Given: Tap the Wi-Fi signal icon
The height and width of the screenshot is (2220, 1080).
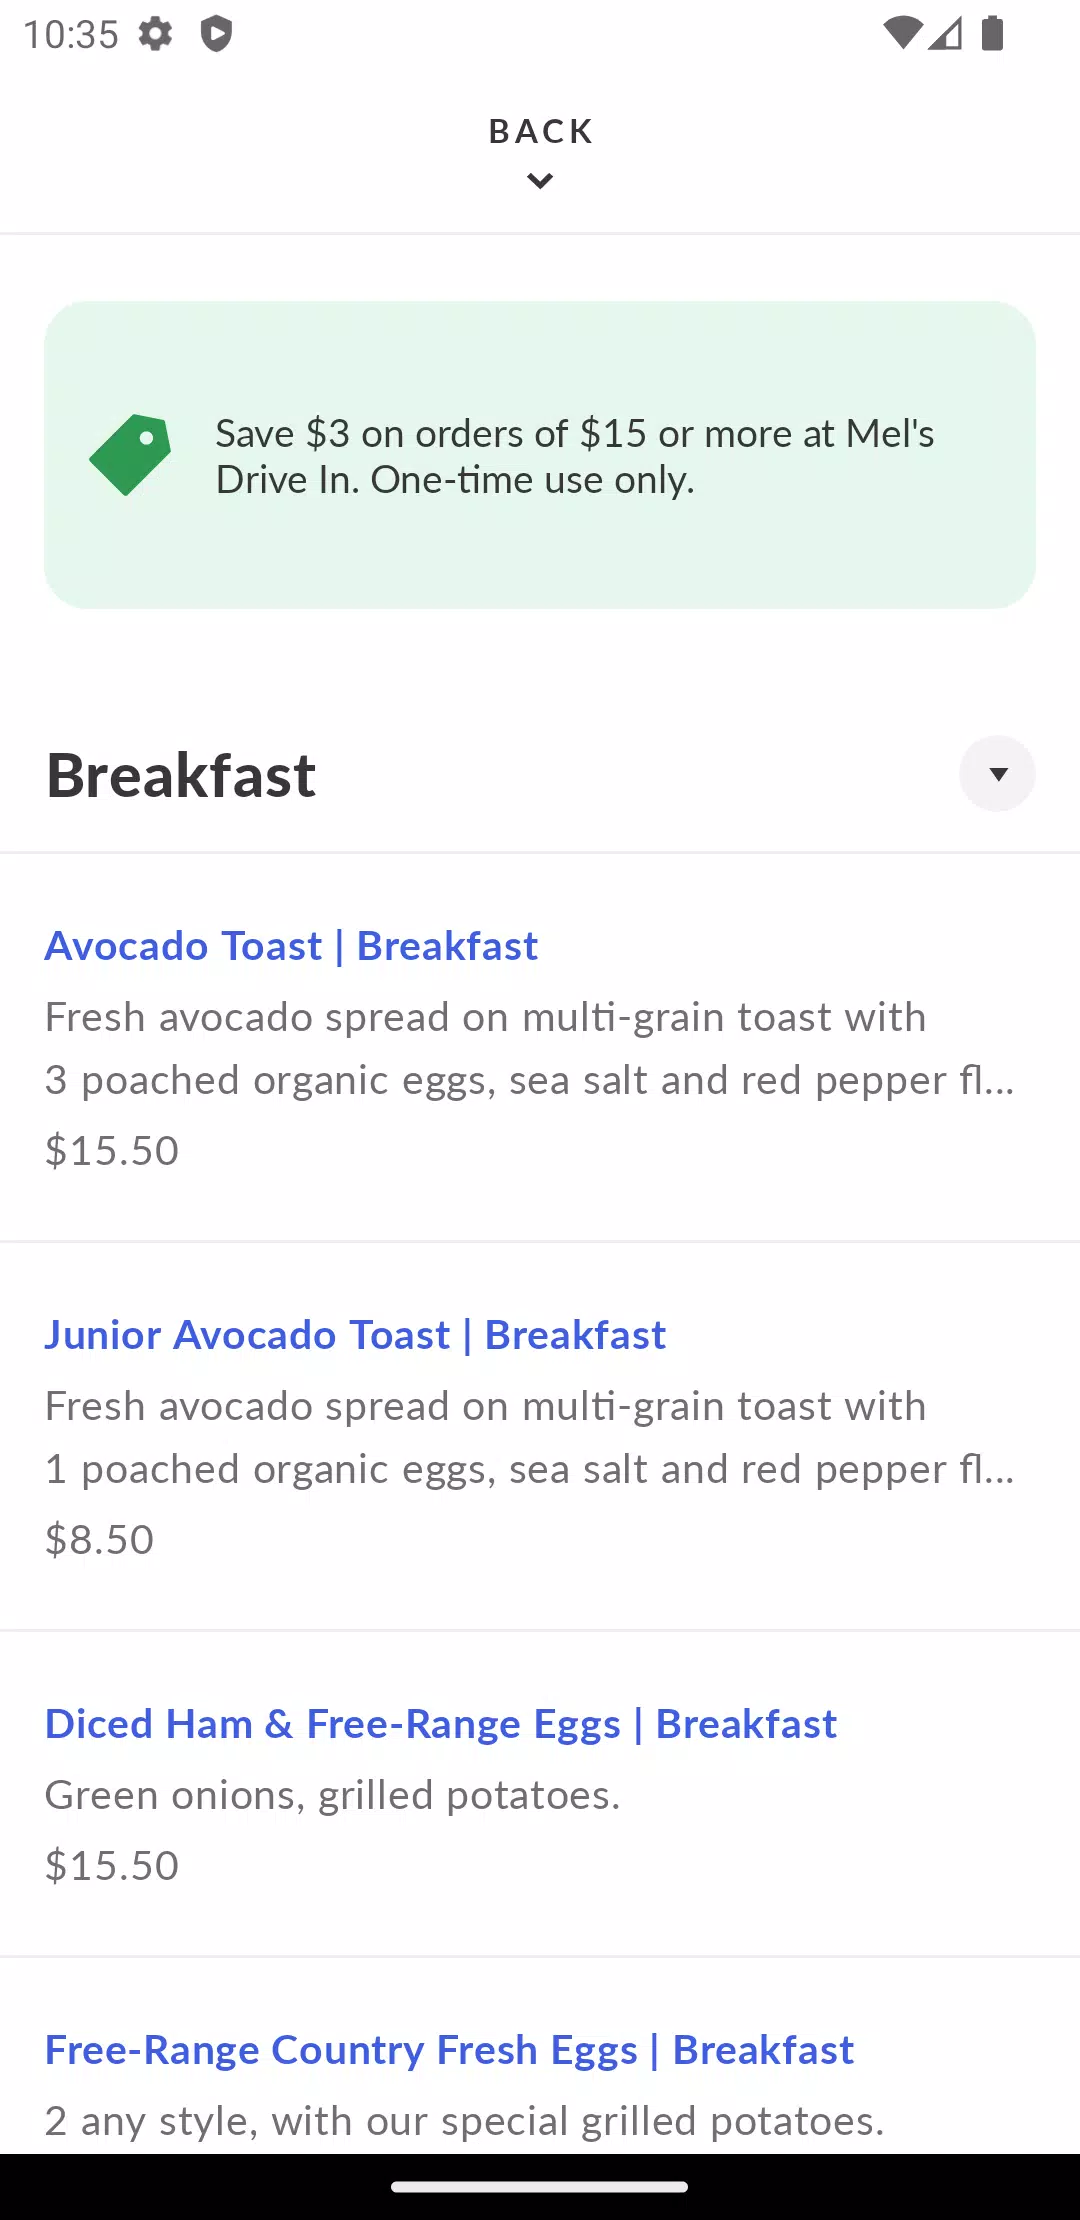Looking at the screenshot, I should (903, 33).
